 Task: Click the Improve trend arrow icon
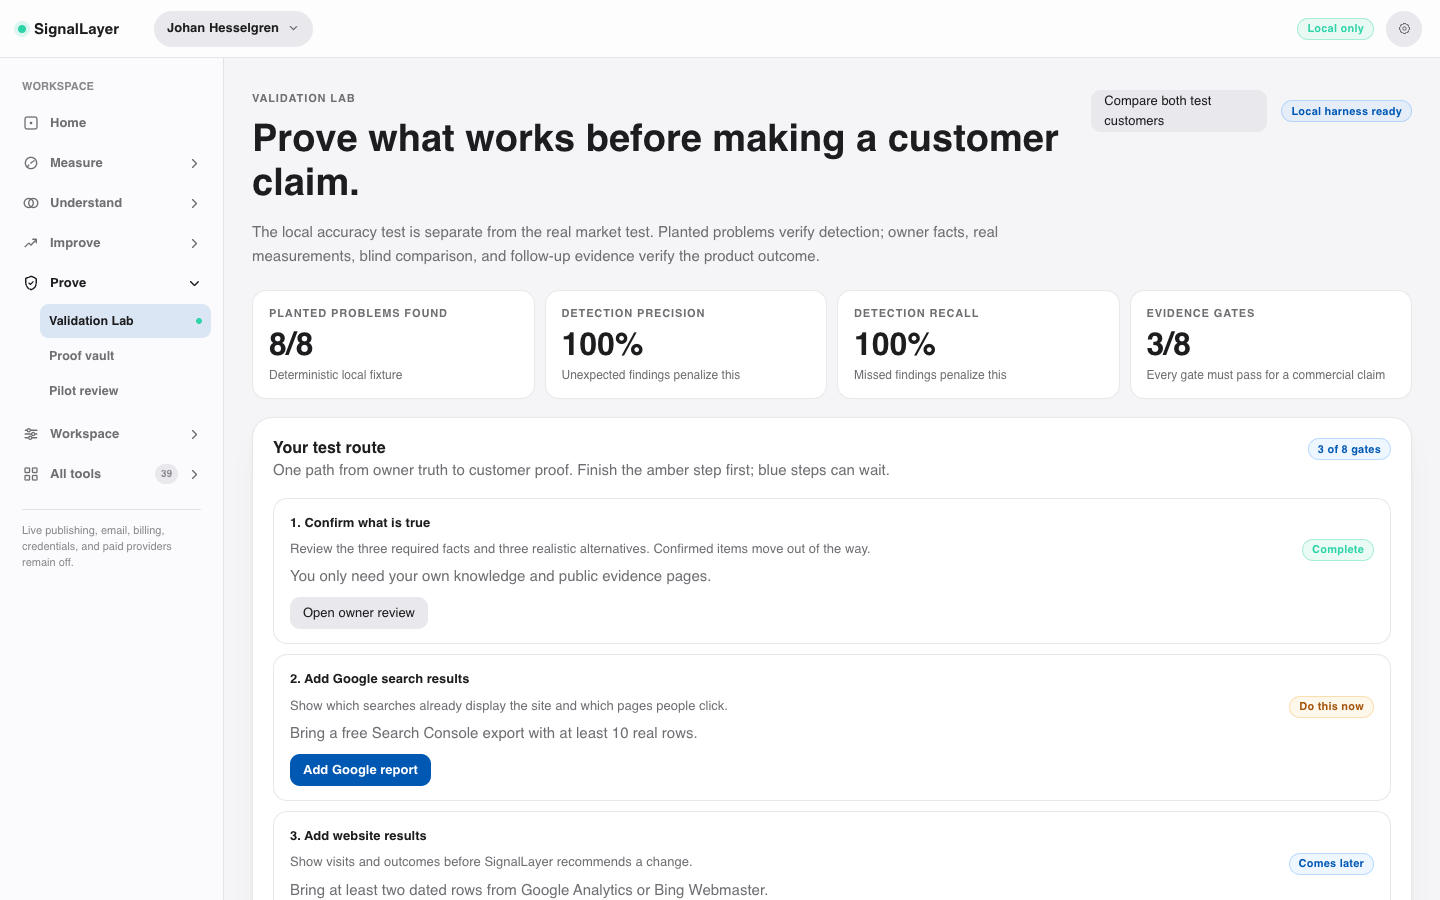click(31, 243)
